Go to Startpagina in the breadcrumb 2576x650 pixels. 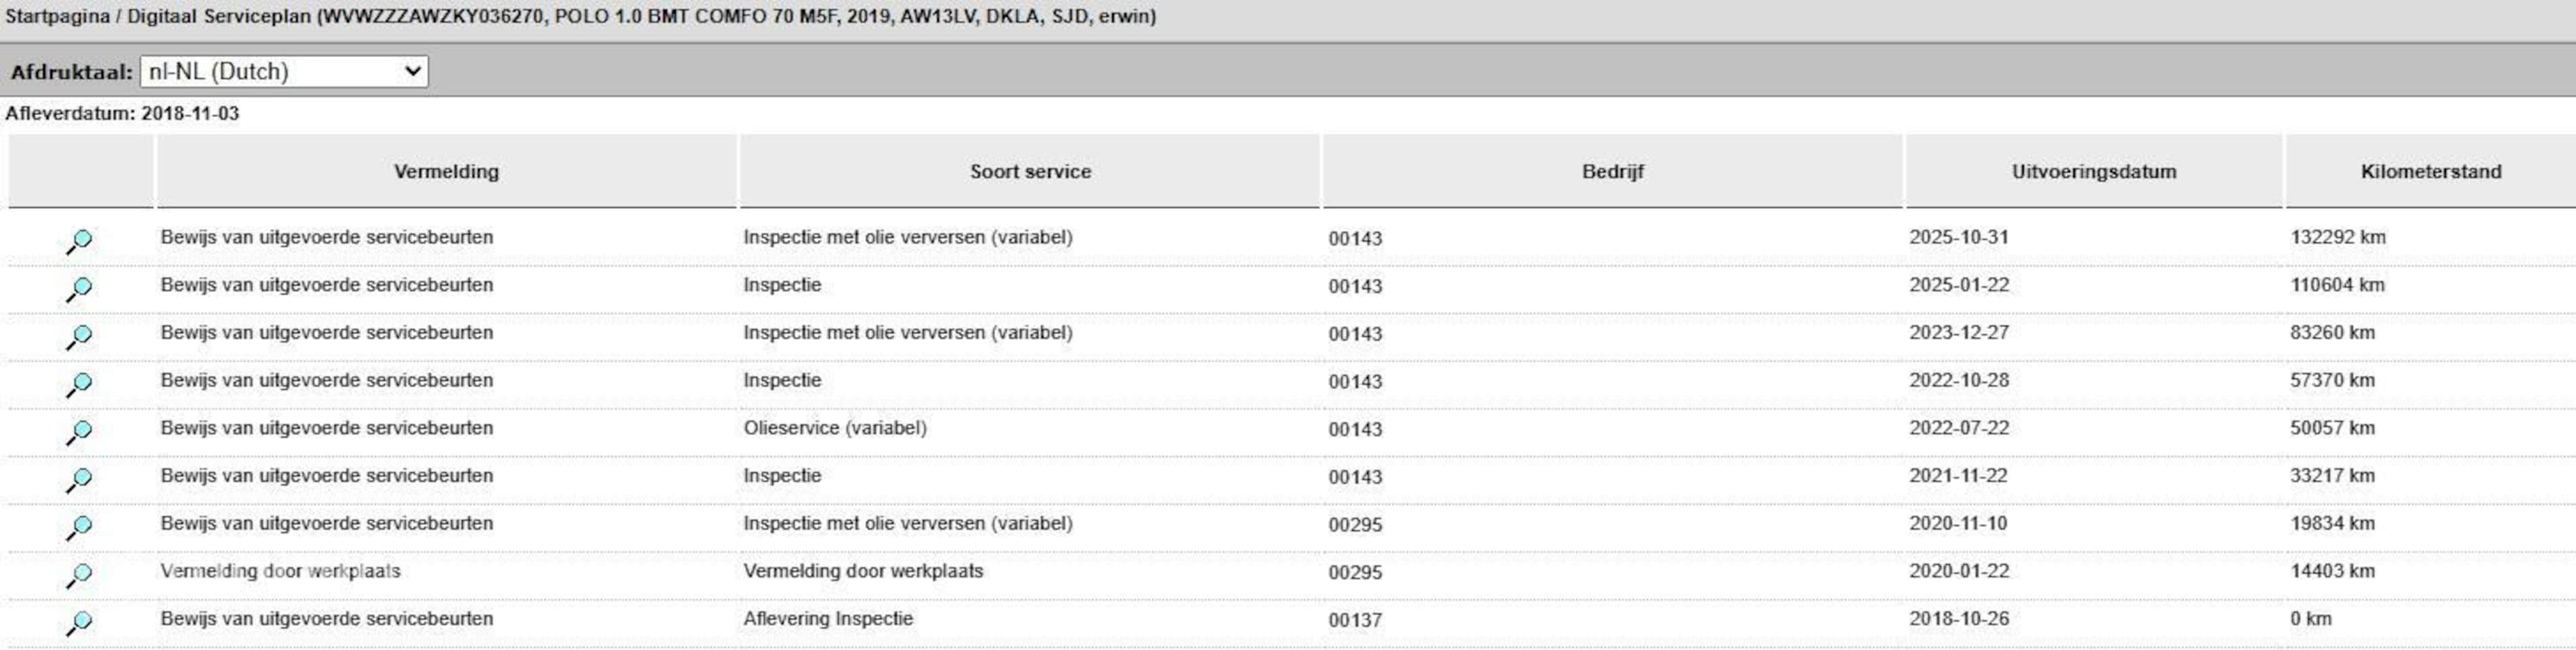[57, 17]
